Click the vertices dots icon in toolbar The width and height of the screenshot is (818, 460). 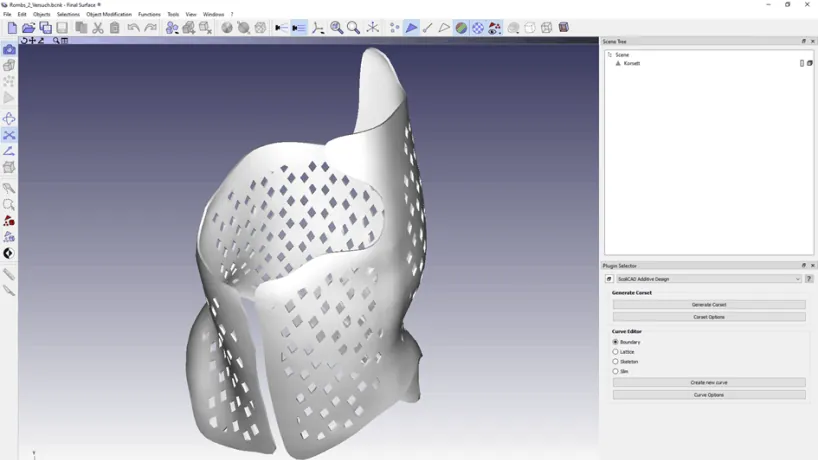click(x=394, y=28)
